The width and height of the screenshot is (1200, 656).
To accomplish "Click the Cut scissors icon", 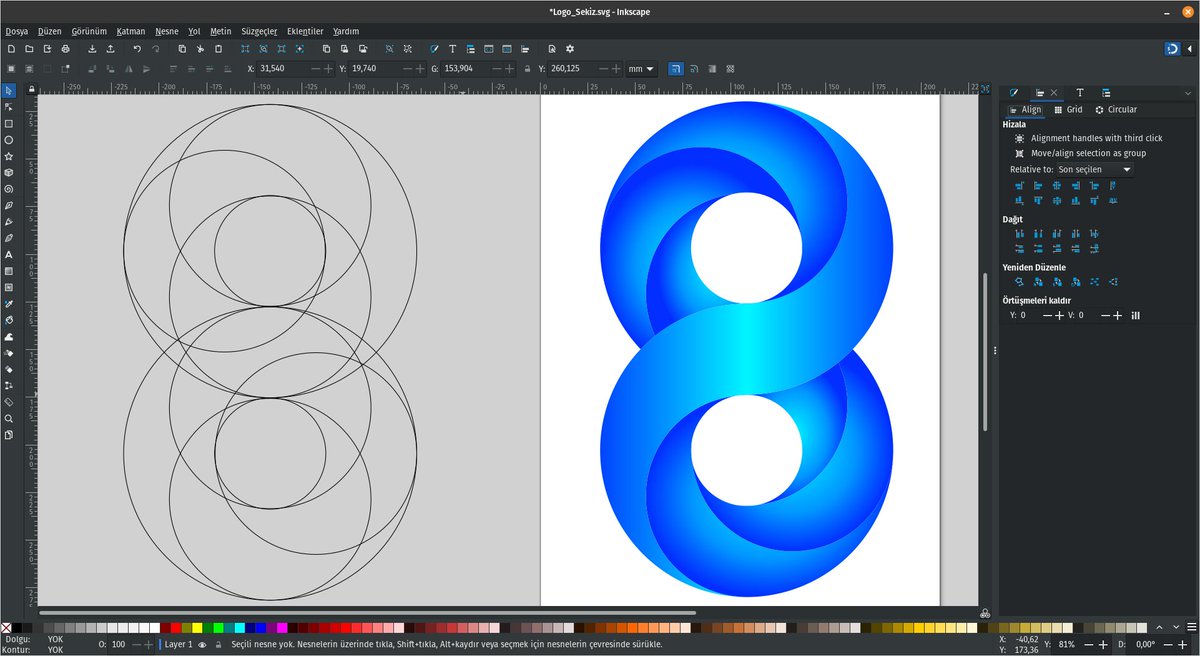I will pyautogui.click(x=200, y=48).
